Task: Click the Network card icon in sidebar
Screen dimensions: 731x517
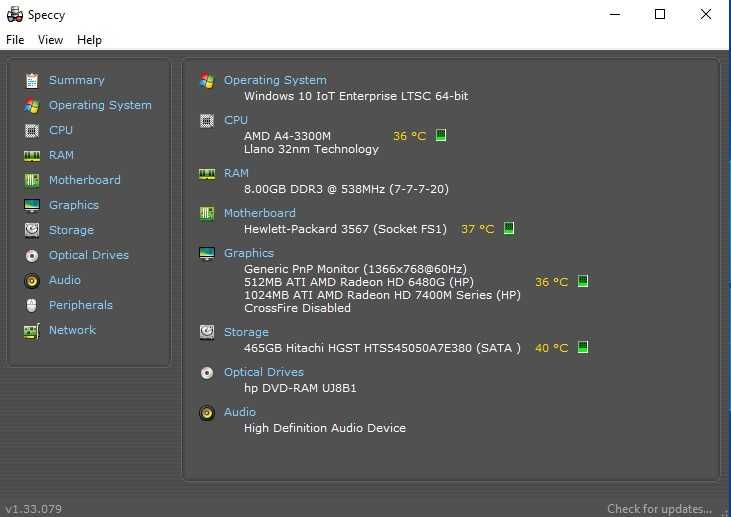Action: click(32, 331)
